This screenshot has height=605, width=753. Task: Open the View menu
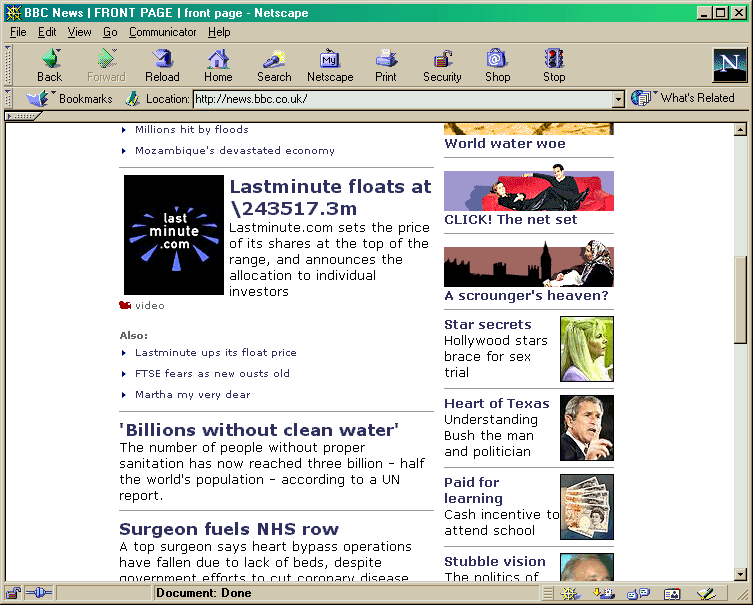(x=79, y=32)
